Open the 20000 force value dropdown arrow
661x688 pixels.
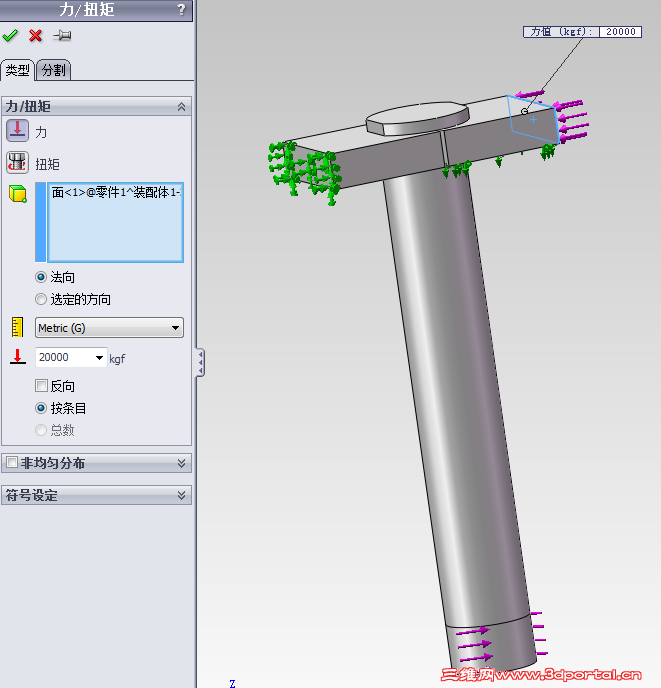click(100, 358)
